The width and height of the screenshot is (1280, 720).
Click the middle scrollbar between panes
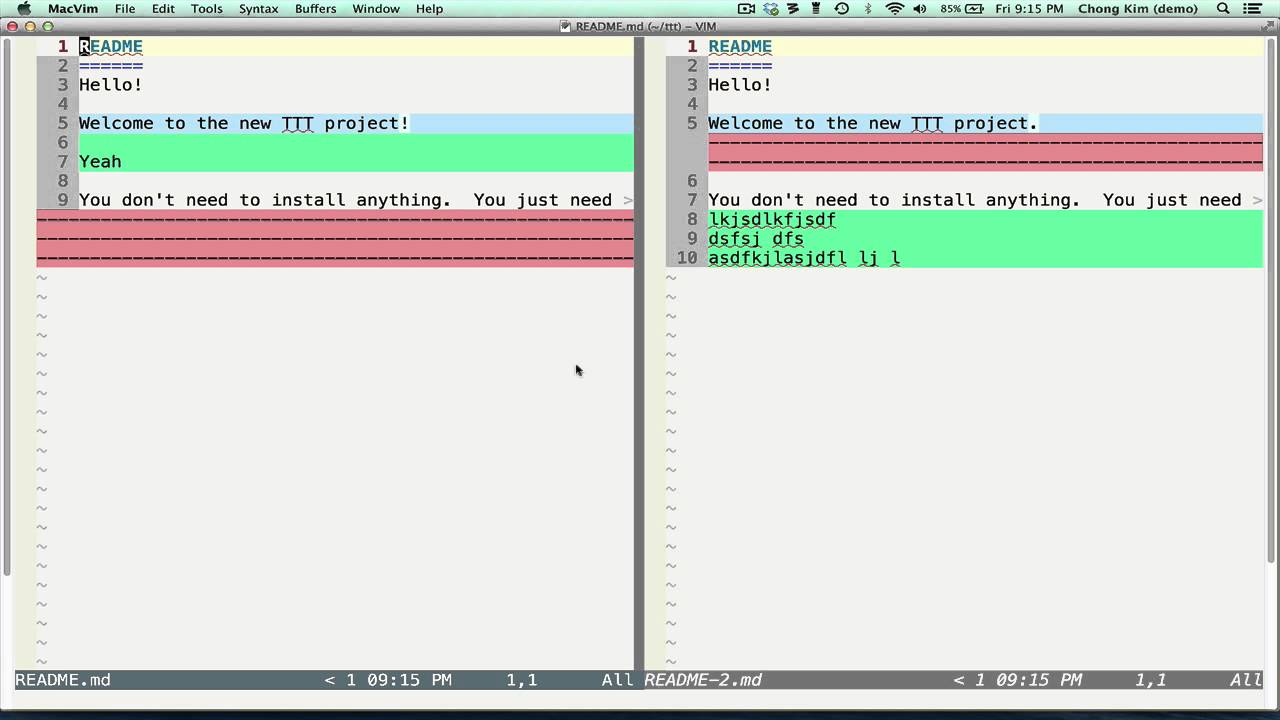pos(639,353)
